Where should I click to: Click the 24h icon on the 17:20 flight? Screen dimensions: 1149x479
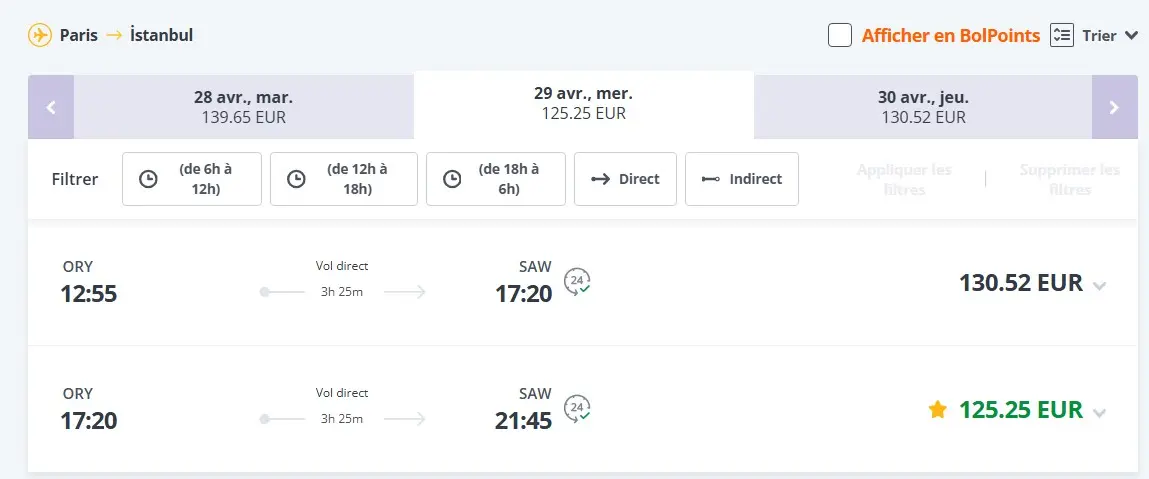[x=577, y=409]
